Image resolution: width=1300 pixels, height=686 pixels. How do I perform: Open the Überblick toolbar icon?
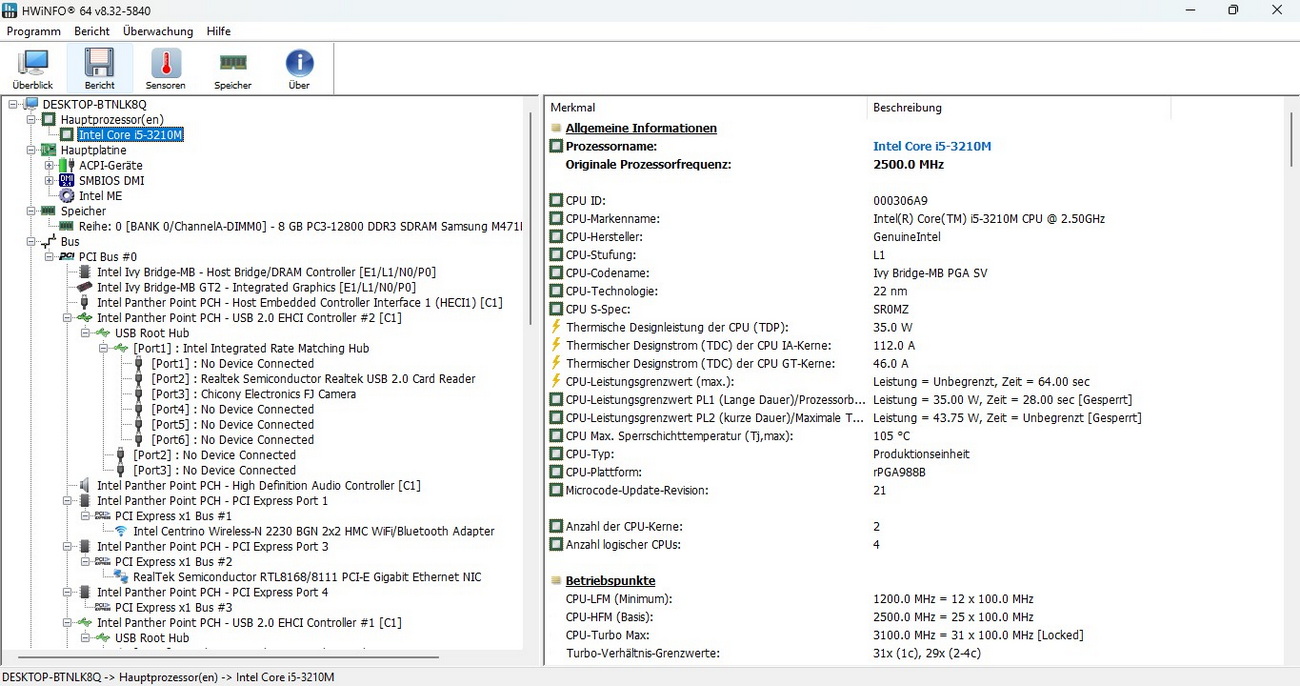33,70
